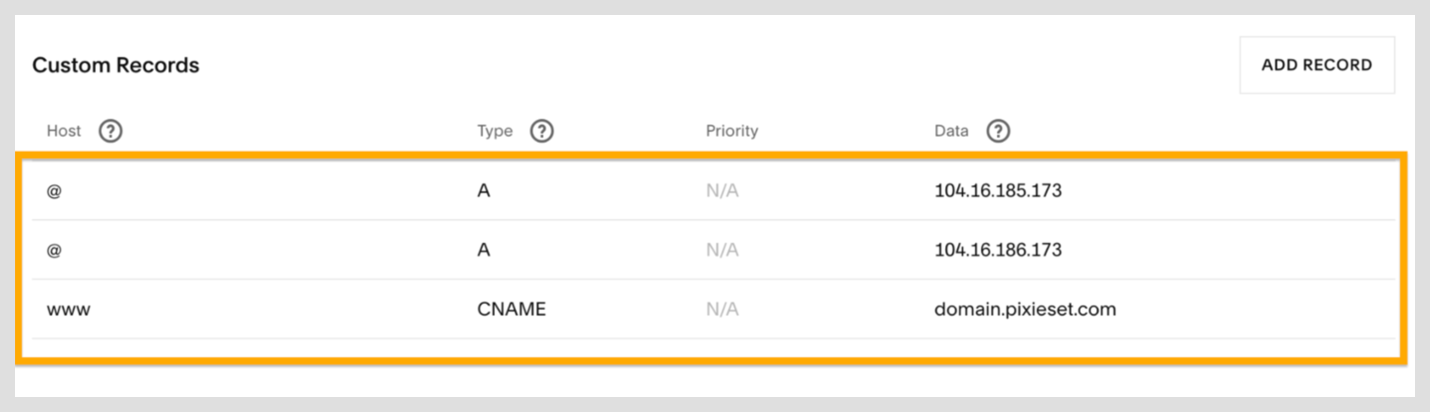Click the ADD RECORD button
The height and width of the screenshot is (412, 1430).
[x=1317, y=65]
